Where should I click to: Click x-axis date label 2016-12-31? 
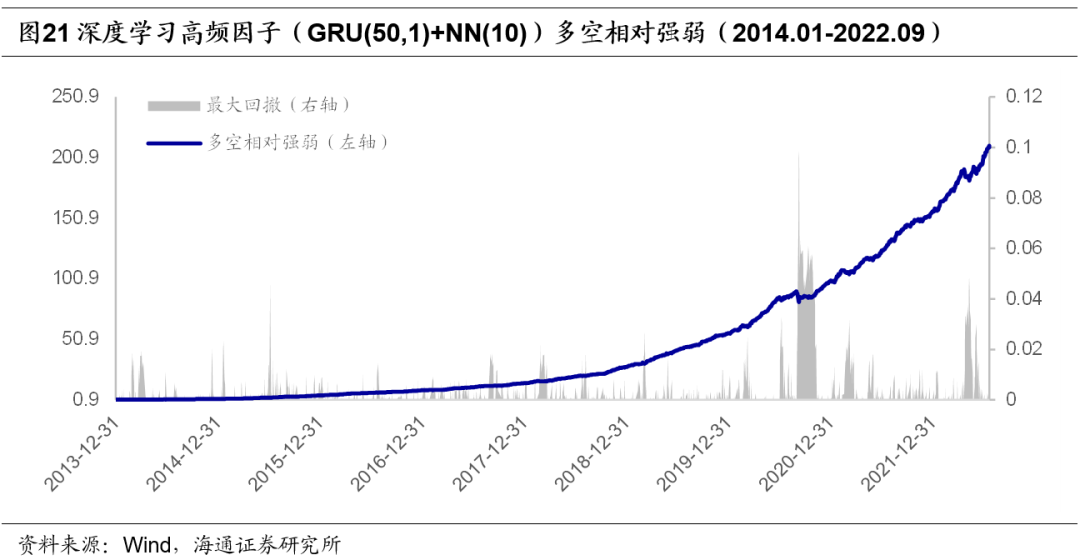click(388, 453)
